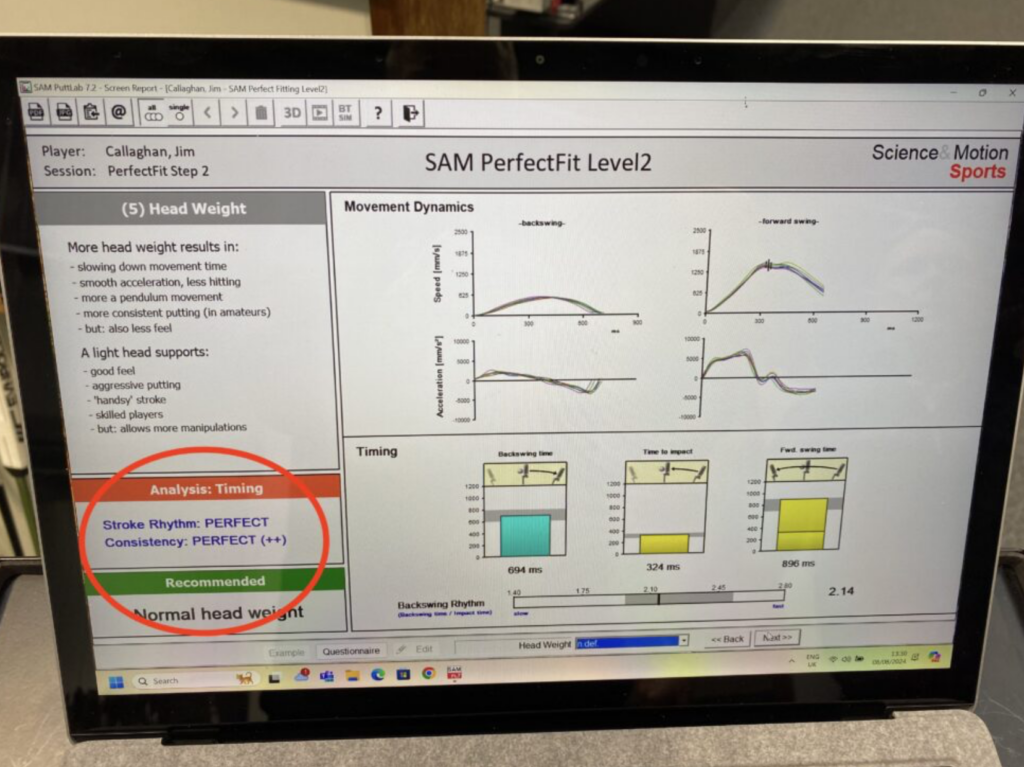Open Microsoft Teams from the taskbar
The height and width of the screenshot is (767, 1024).
(x=327, y=676)
